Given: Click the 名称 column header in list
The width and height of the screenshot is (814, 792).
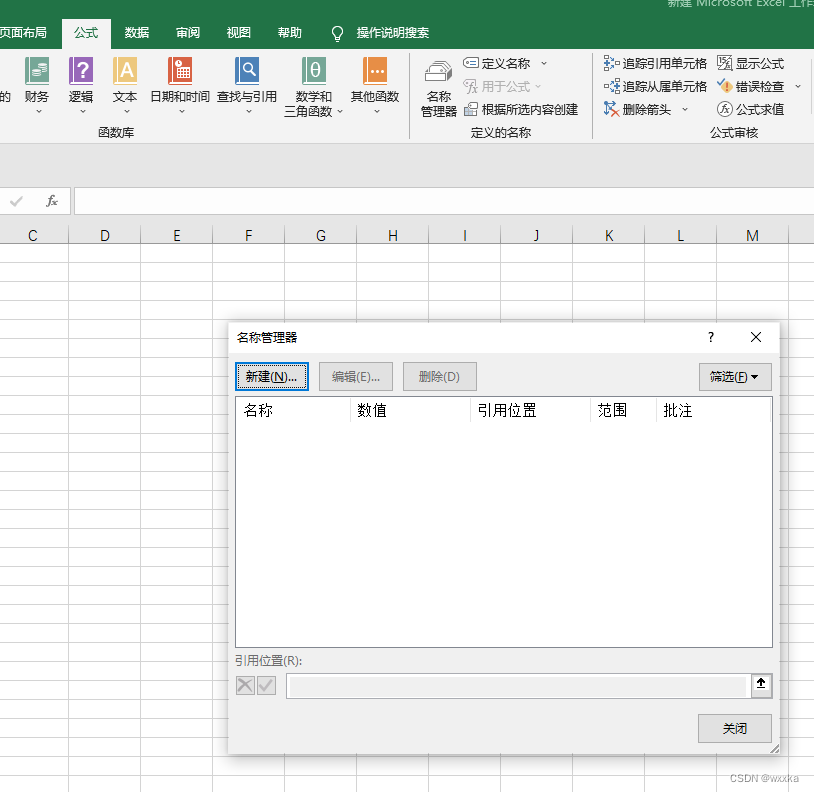Looking at the screenshot, I should pos(293,411).
